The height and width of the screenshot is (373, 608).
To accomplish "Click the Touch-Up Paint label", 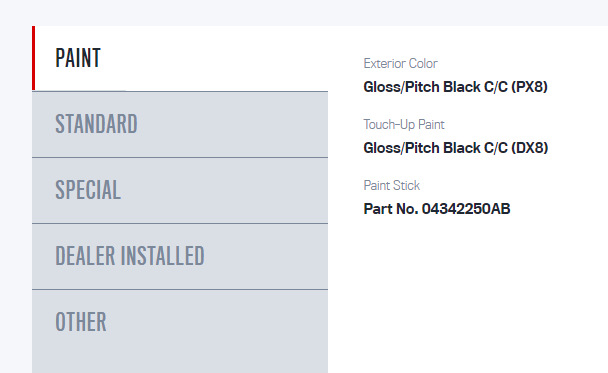I will tap(404, 124).
